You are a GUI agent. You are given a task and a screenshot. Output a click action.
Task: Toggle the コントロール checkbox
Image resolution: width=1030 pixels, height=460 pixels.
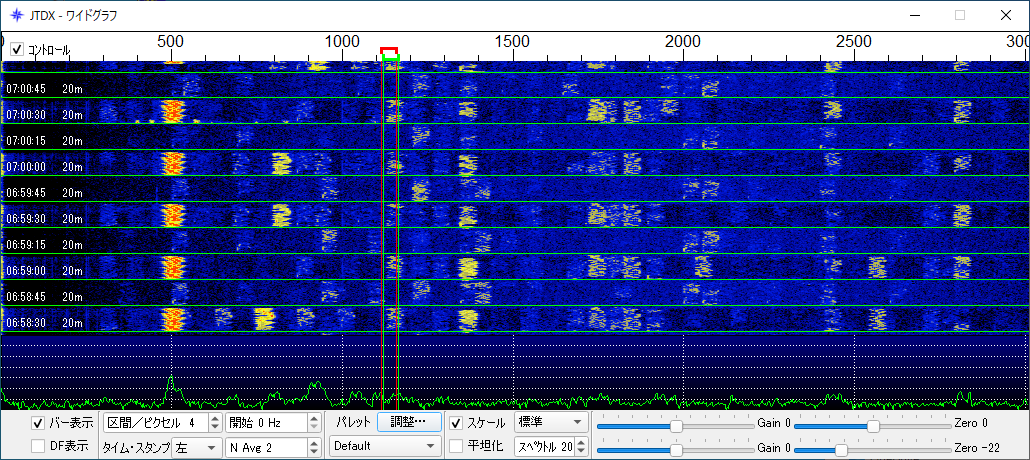[x=17, y=49]
